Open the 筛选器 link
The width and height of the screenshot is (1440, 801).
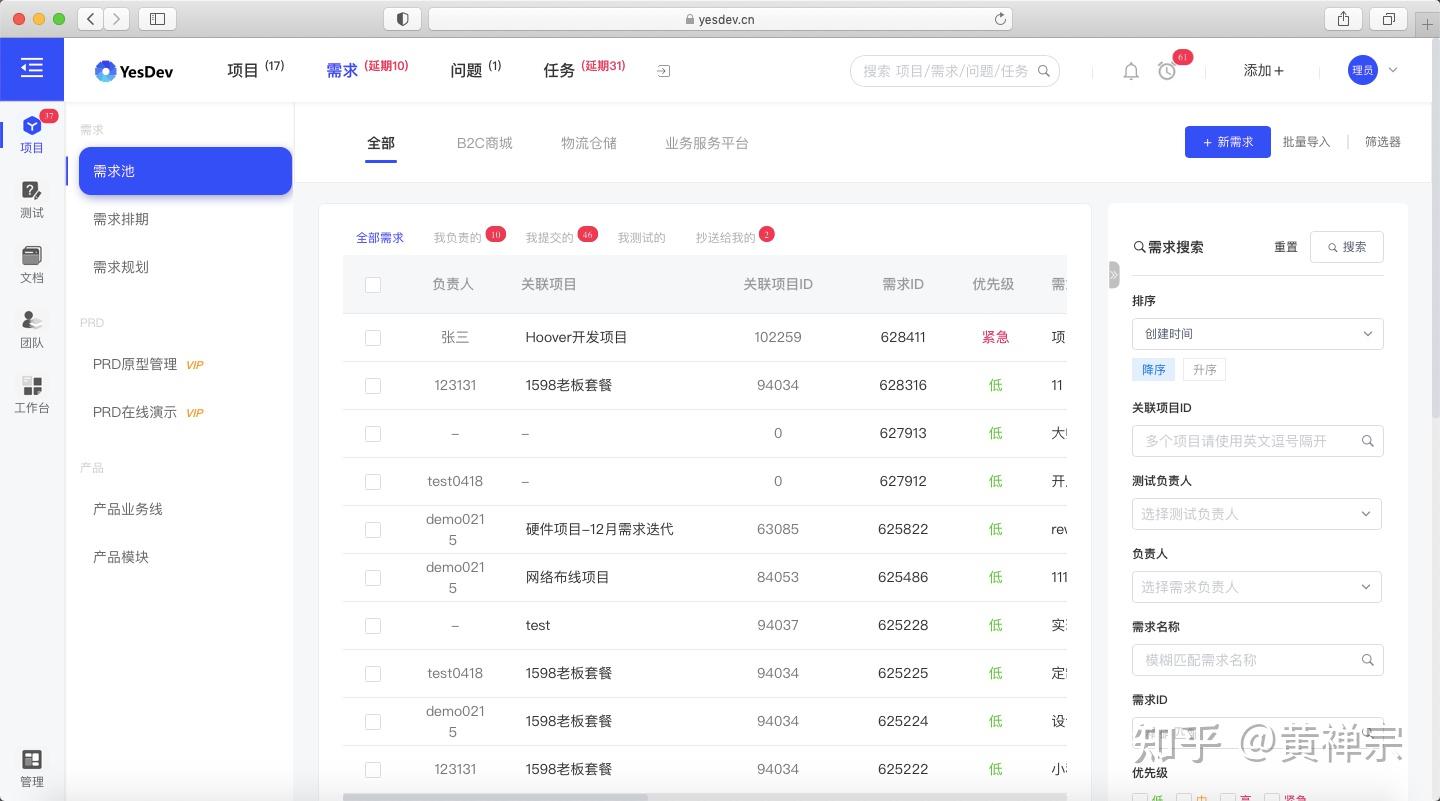coord(1382,142)
